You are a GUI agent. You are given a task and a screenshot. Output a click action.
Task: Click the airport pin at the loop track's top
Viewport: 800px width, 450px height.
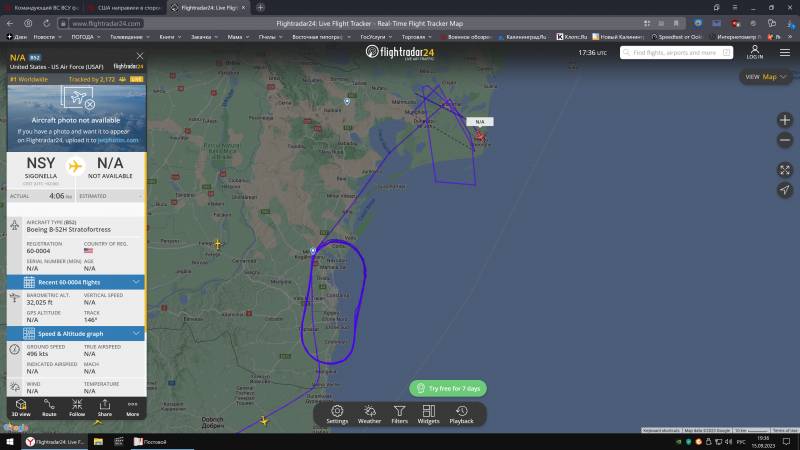tap(313, 251)
